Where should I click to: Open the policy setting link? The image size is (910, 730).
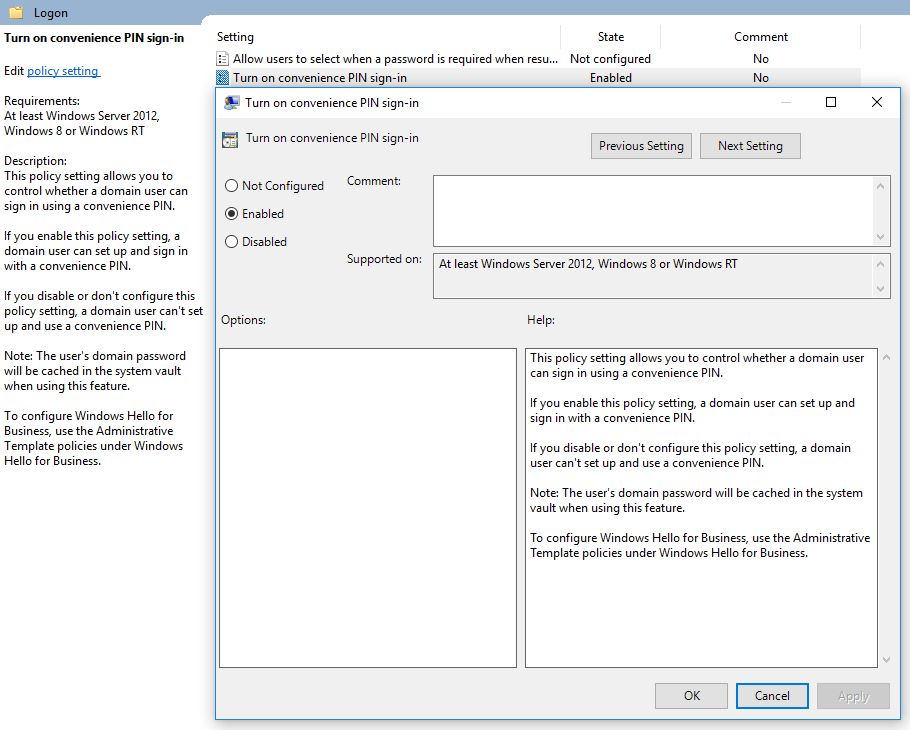pos(61,70)
